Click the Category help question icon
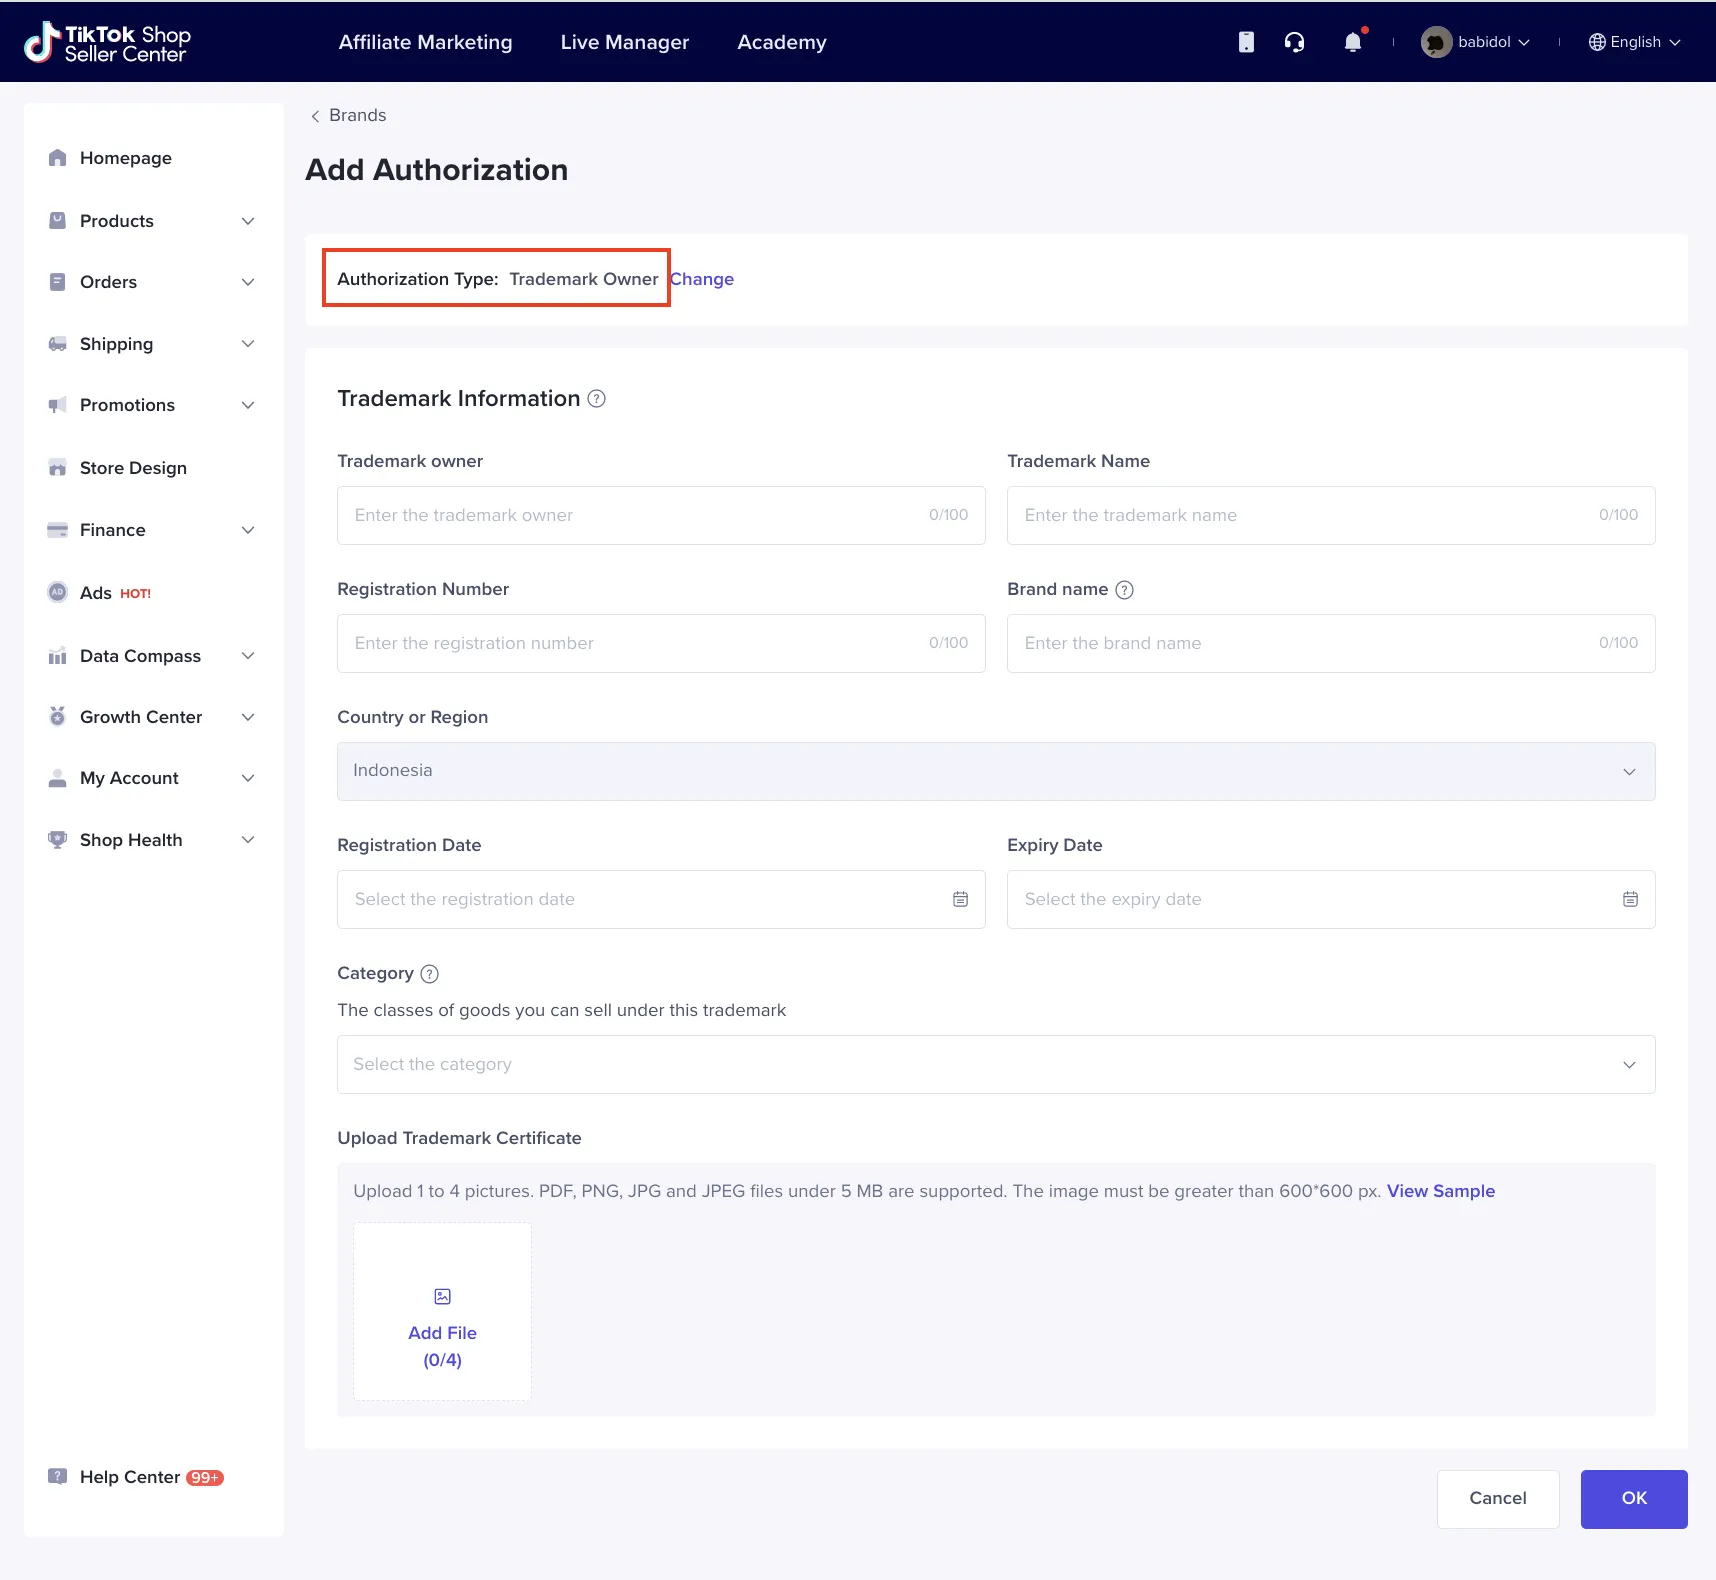 [430, 974]
